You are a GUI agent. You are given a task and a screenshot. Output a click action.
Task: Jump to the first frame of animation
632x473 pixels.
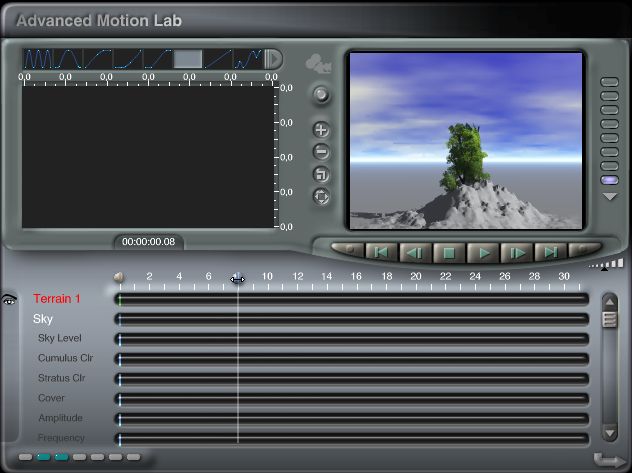pyautogui.click(x=381, y=253)
